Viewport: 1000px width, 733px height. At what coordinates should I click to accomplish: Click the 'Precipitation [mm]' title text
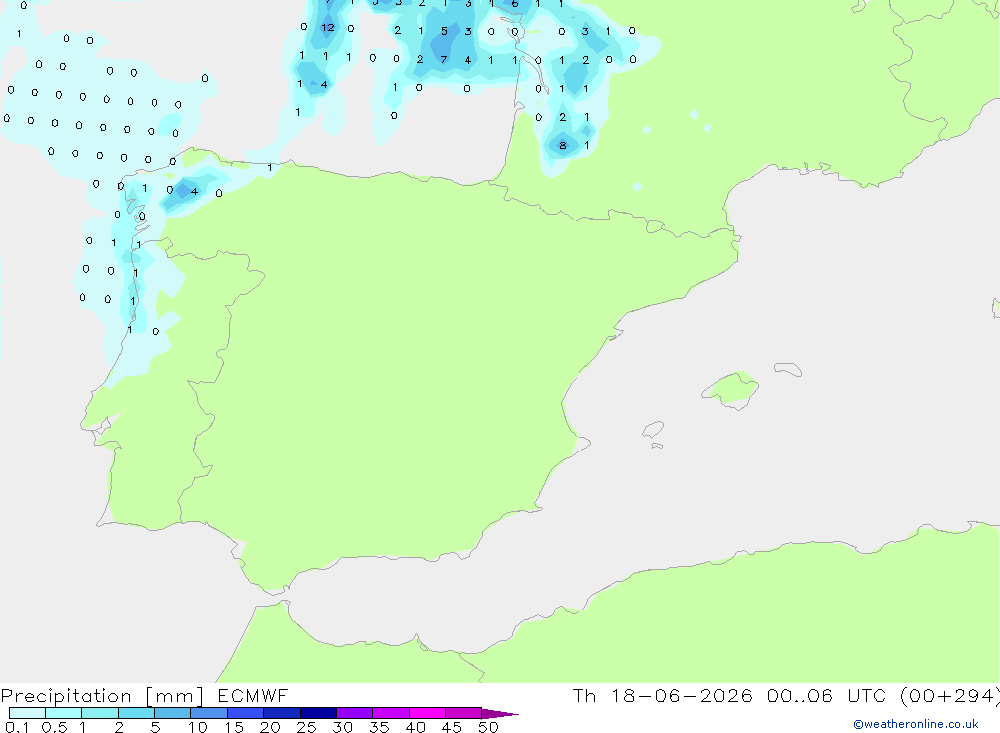click(x=102, y=695)
